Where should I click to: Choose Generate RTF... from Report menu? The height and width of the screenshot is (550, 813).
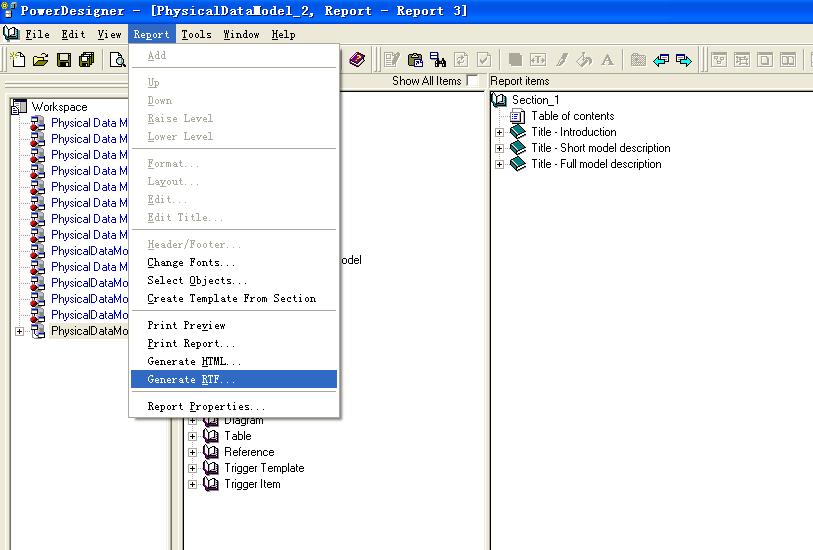[234, 379]
